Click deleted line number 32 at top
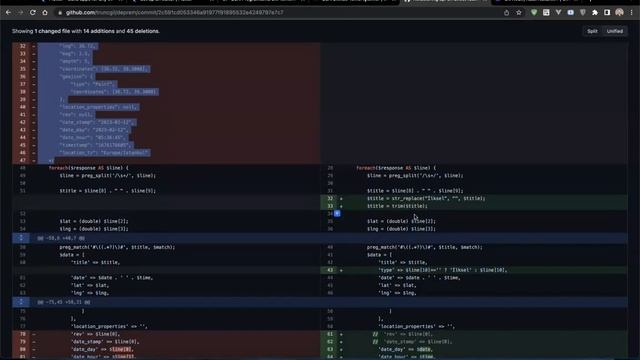 tap(22, 46)
